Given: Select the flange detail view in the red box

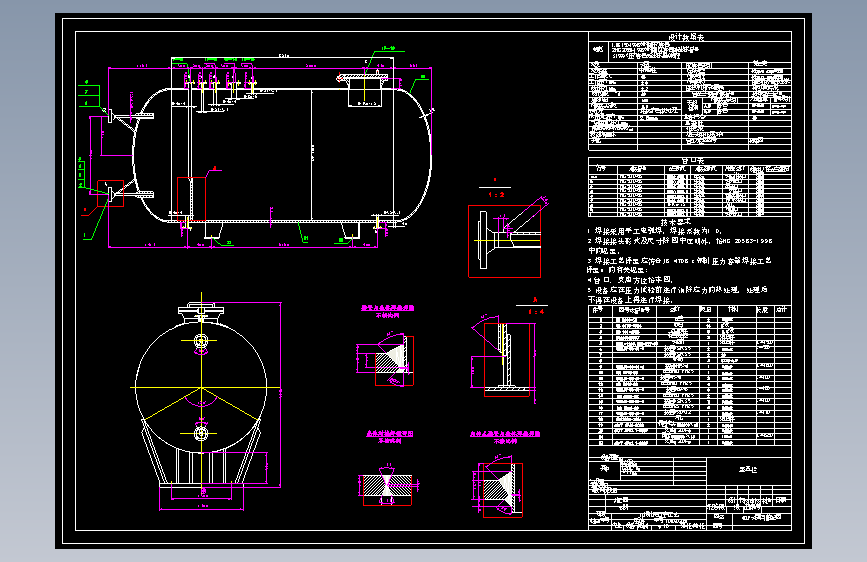Looking at the screenshot, I should coord(504,241).
